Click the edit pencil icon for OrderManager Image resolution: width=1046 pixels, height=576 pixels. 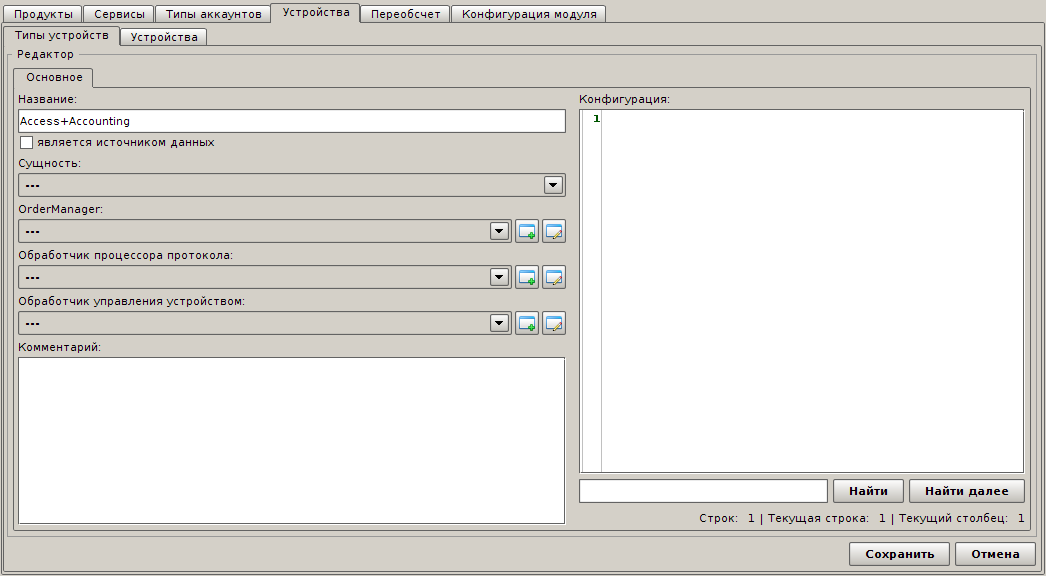pos(554,231)
